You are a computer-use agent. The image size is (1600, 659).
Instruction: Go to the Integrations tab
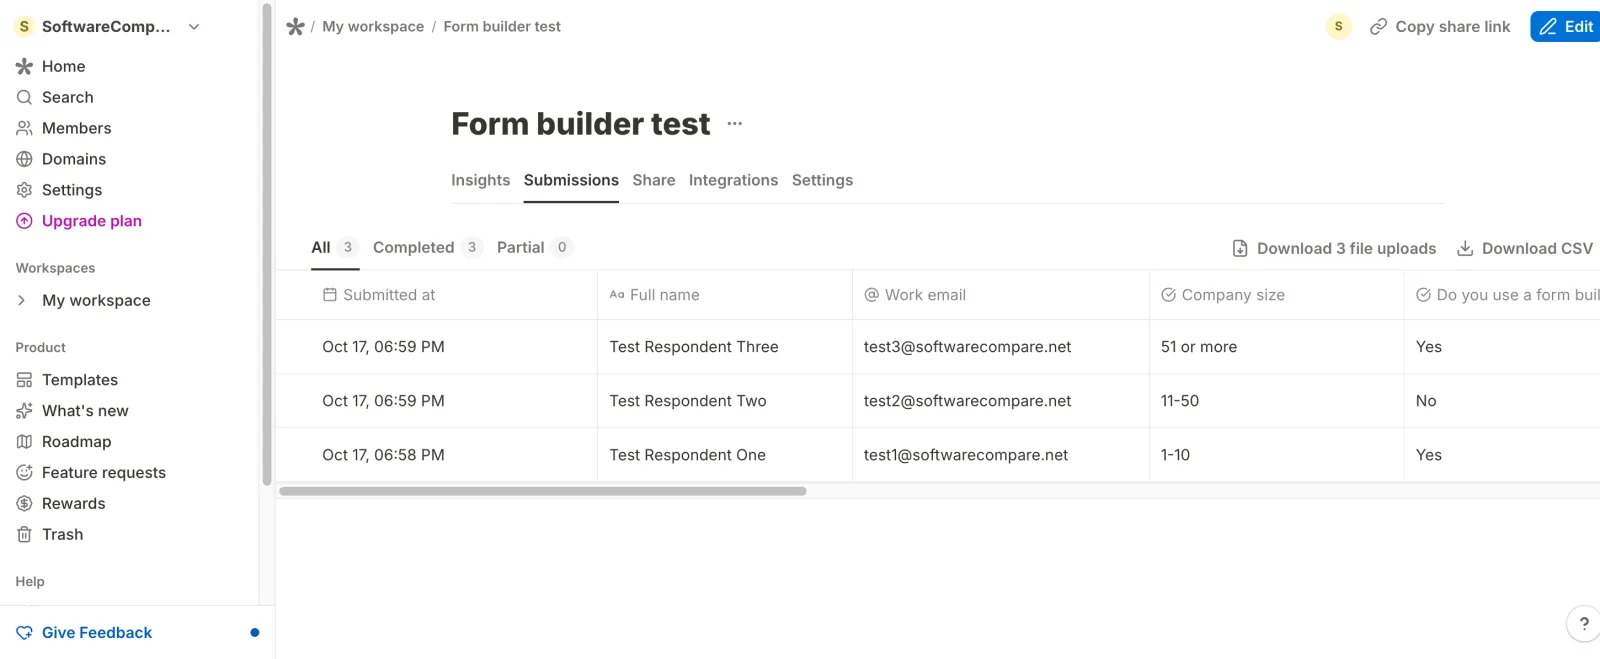(733, 180)
